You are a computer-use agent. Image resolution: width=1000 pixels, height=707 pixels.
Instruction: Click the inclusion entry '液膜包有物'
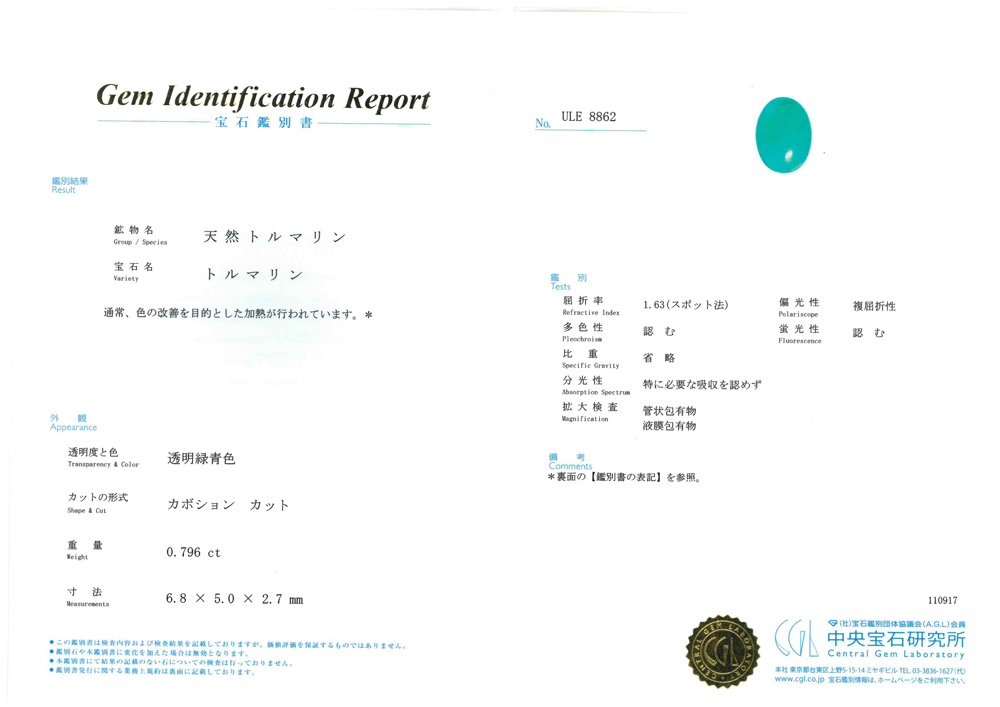click(x=669, y=426)
